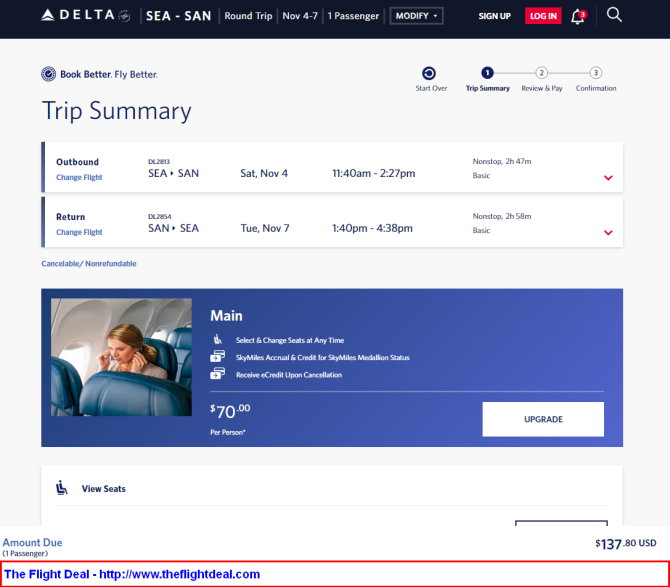Click the Sat, Nov 4 date

point(264,173)
